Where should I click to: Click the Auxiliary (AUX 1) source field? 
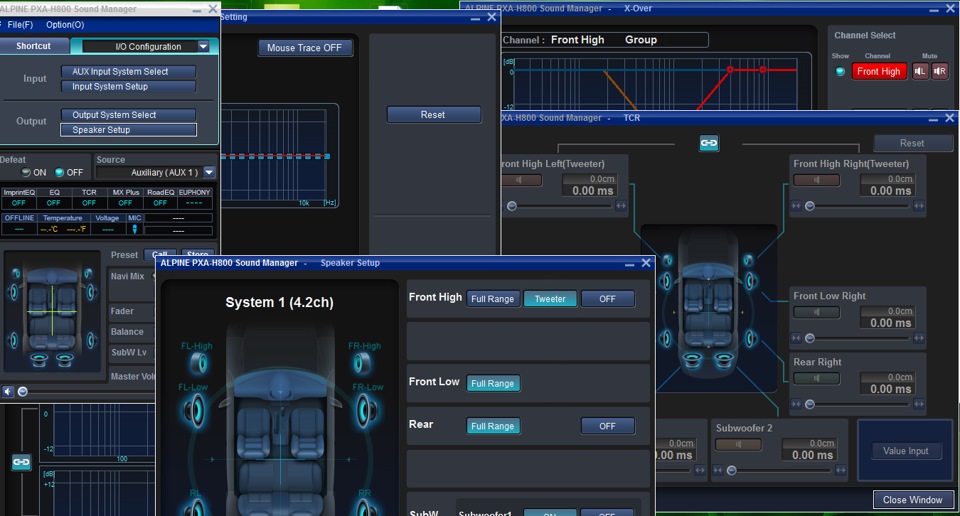(149, 173)
